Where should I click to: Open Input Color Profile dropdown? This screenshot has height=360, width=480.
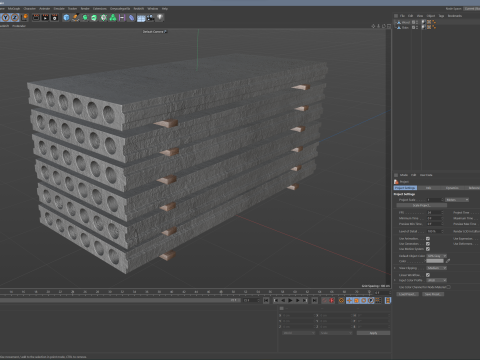(x=437, y=280)
